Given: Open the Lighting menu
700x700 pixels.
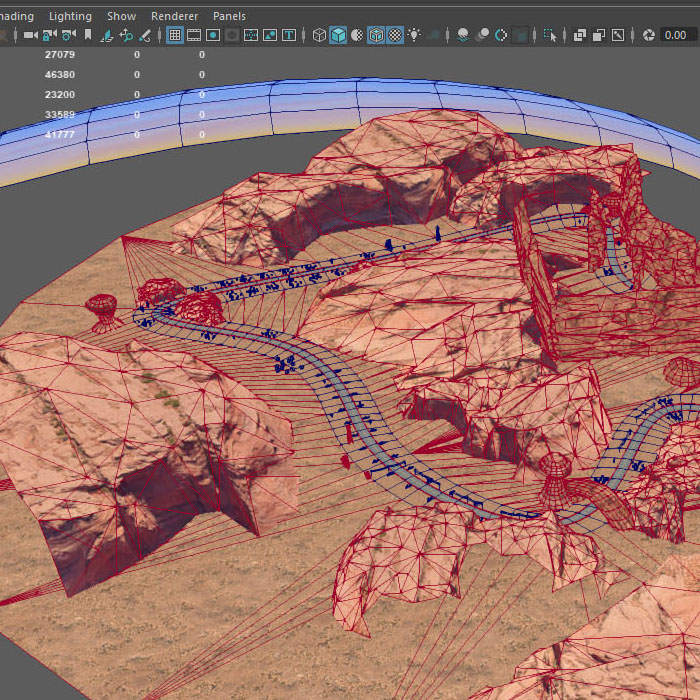Looking at the screenshot, I should click(x=70, y=16).
